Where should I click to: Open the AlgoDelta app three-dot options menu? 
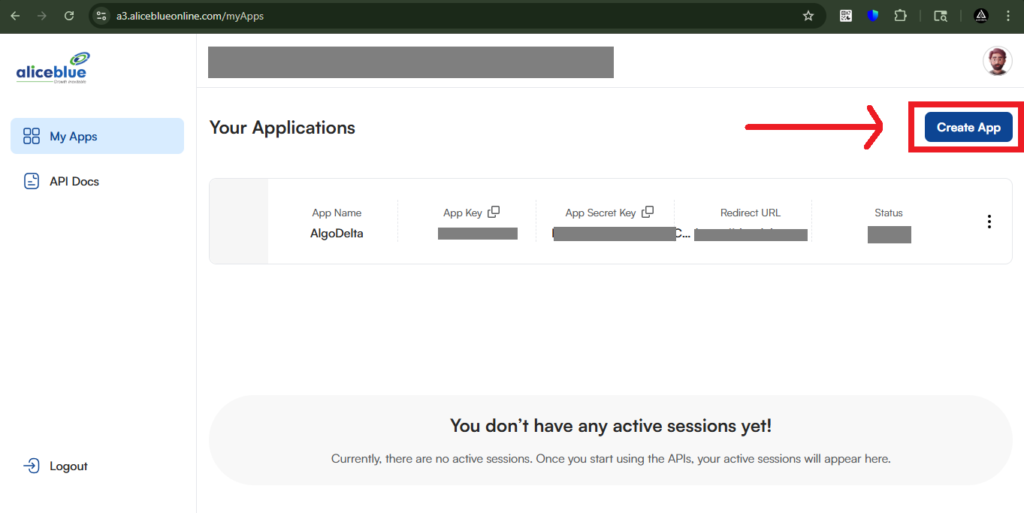point(989,222)
